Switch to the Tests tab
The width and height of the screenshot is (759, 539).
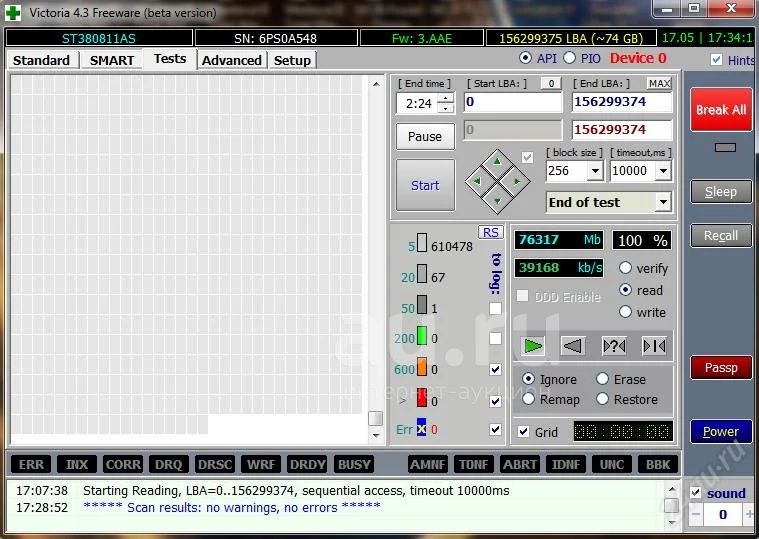(170, 59)
